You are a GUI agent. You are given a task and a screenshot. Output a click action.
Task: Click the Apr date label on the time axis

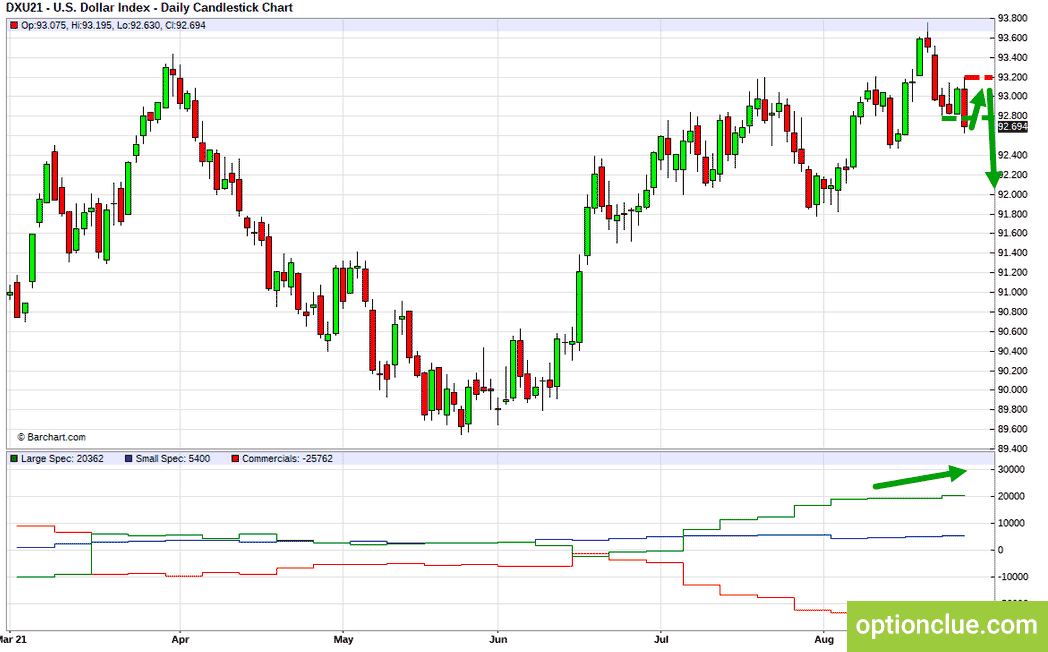(x=180, y=639)
